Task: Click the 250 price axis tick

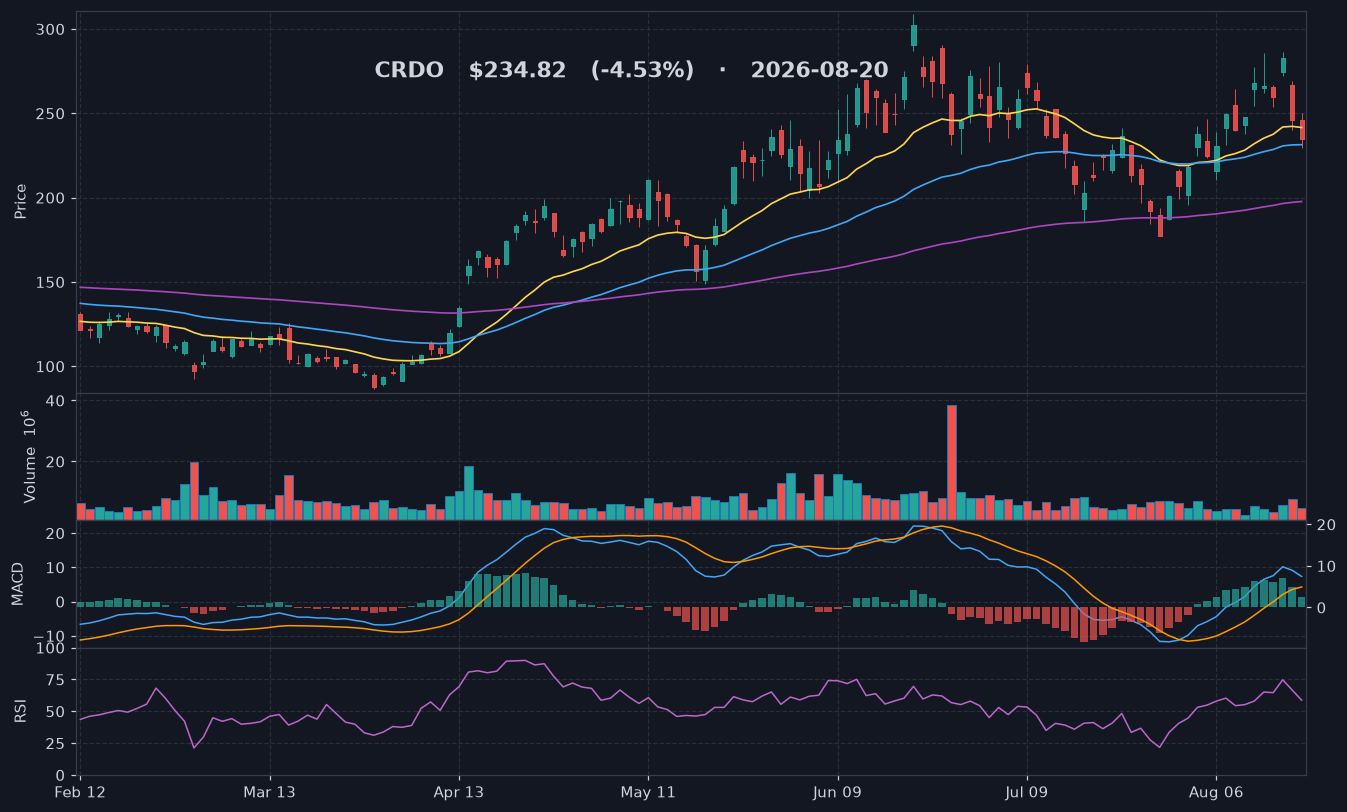Action: (x=52, y=114)
